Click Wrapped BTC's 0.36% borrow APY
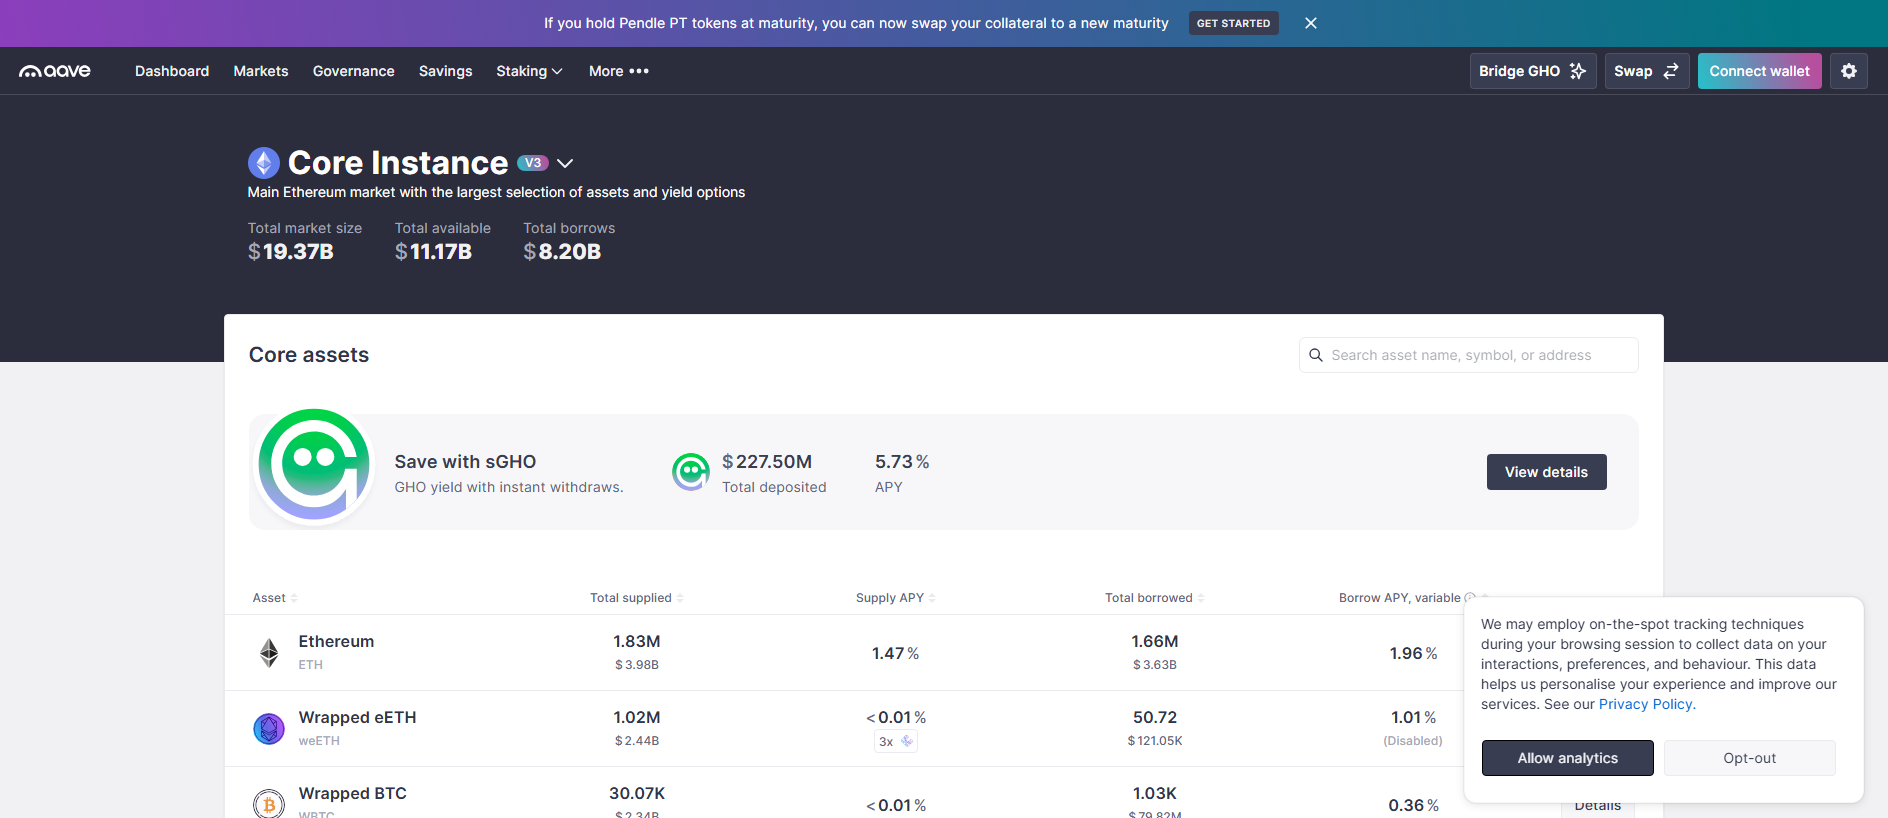1888x818 pixels. [x=1413, y=805]
